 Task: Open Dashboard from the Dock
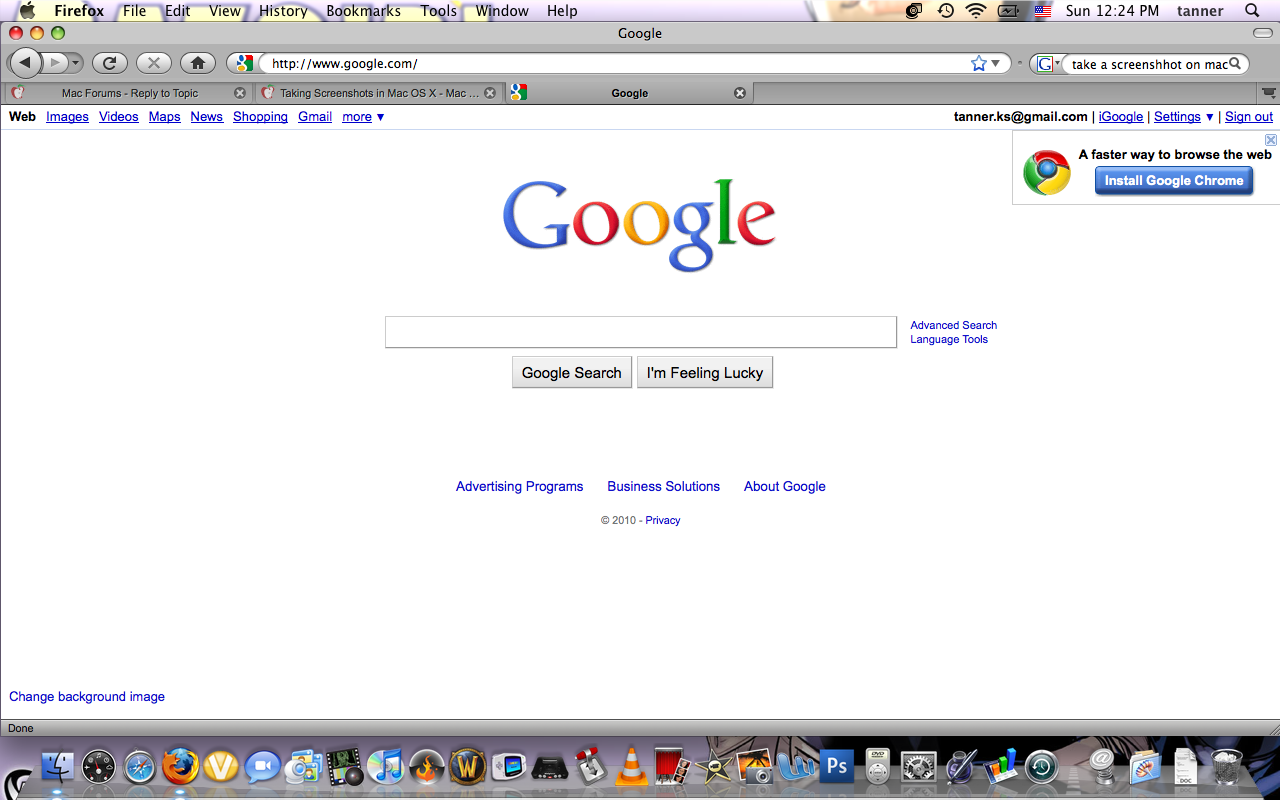coord(99,768)
